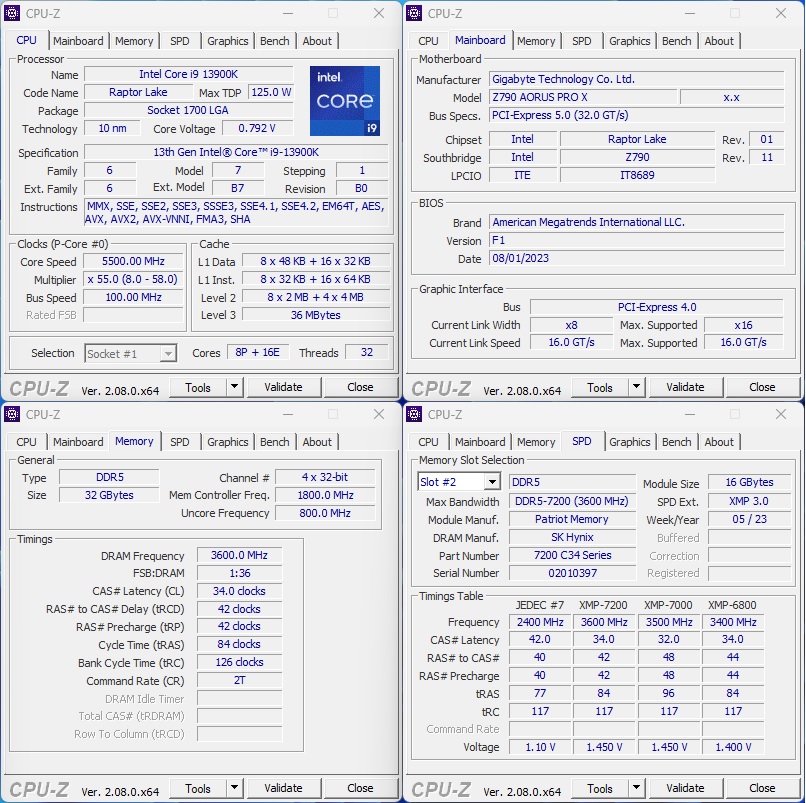Open the Bench tab in the CPU window
The height and width of the screenshot is (803, 806).
[x=274, y=41]
